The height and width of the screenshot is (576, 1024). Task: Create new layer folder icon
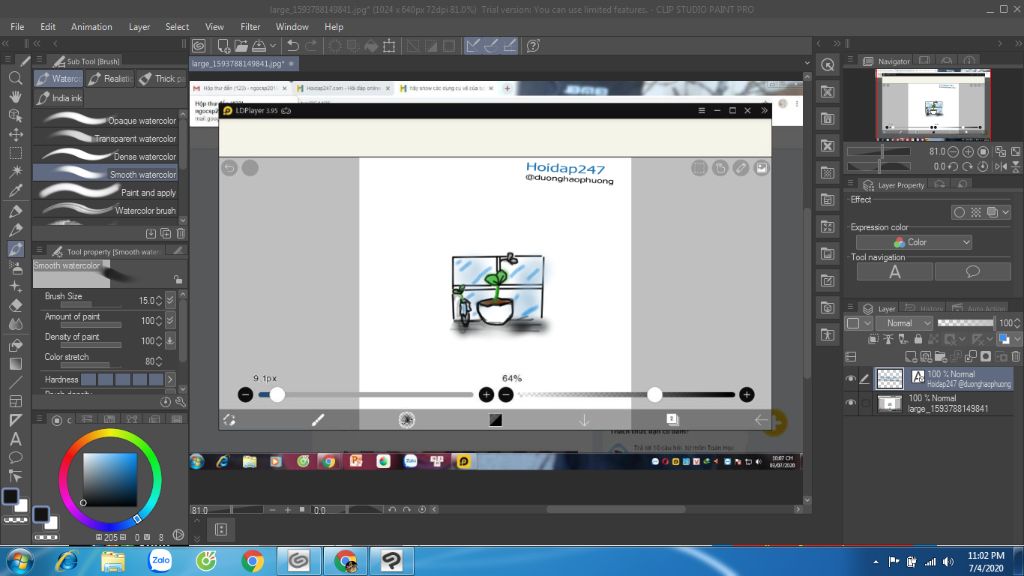pyautogui.click(x=940, y=357)
